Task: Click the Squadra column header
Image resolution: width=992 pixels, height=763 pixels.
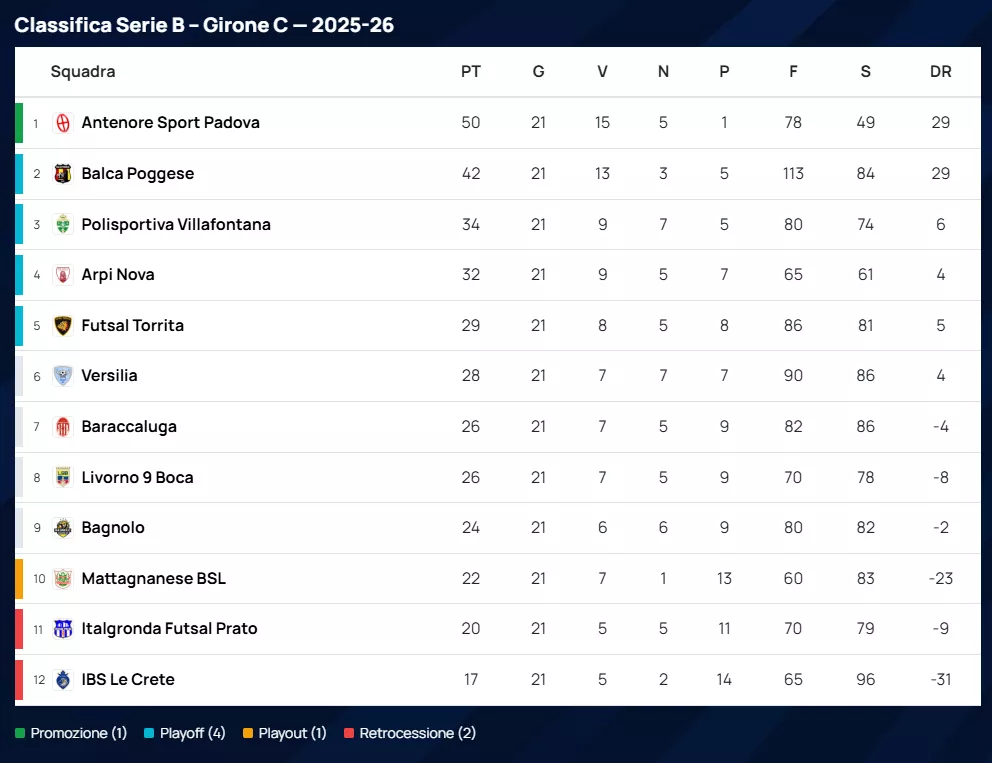Action: (x=83, y=72)
